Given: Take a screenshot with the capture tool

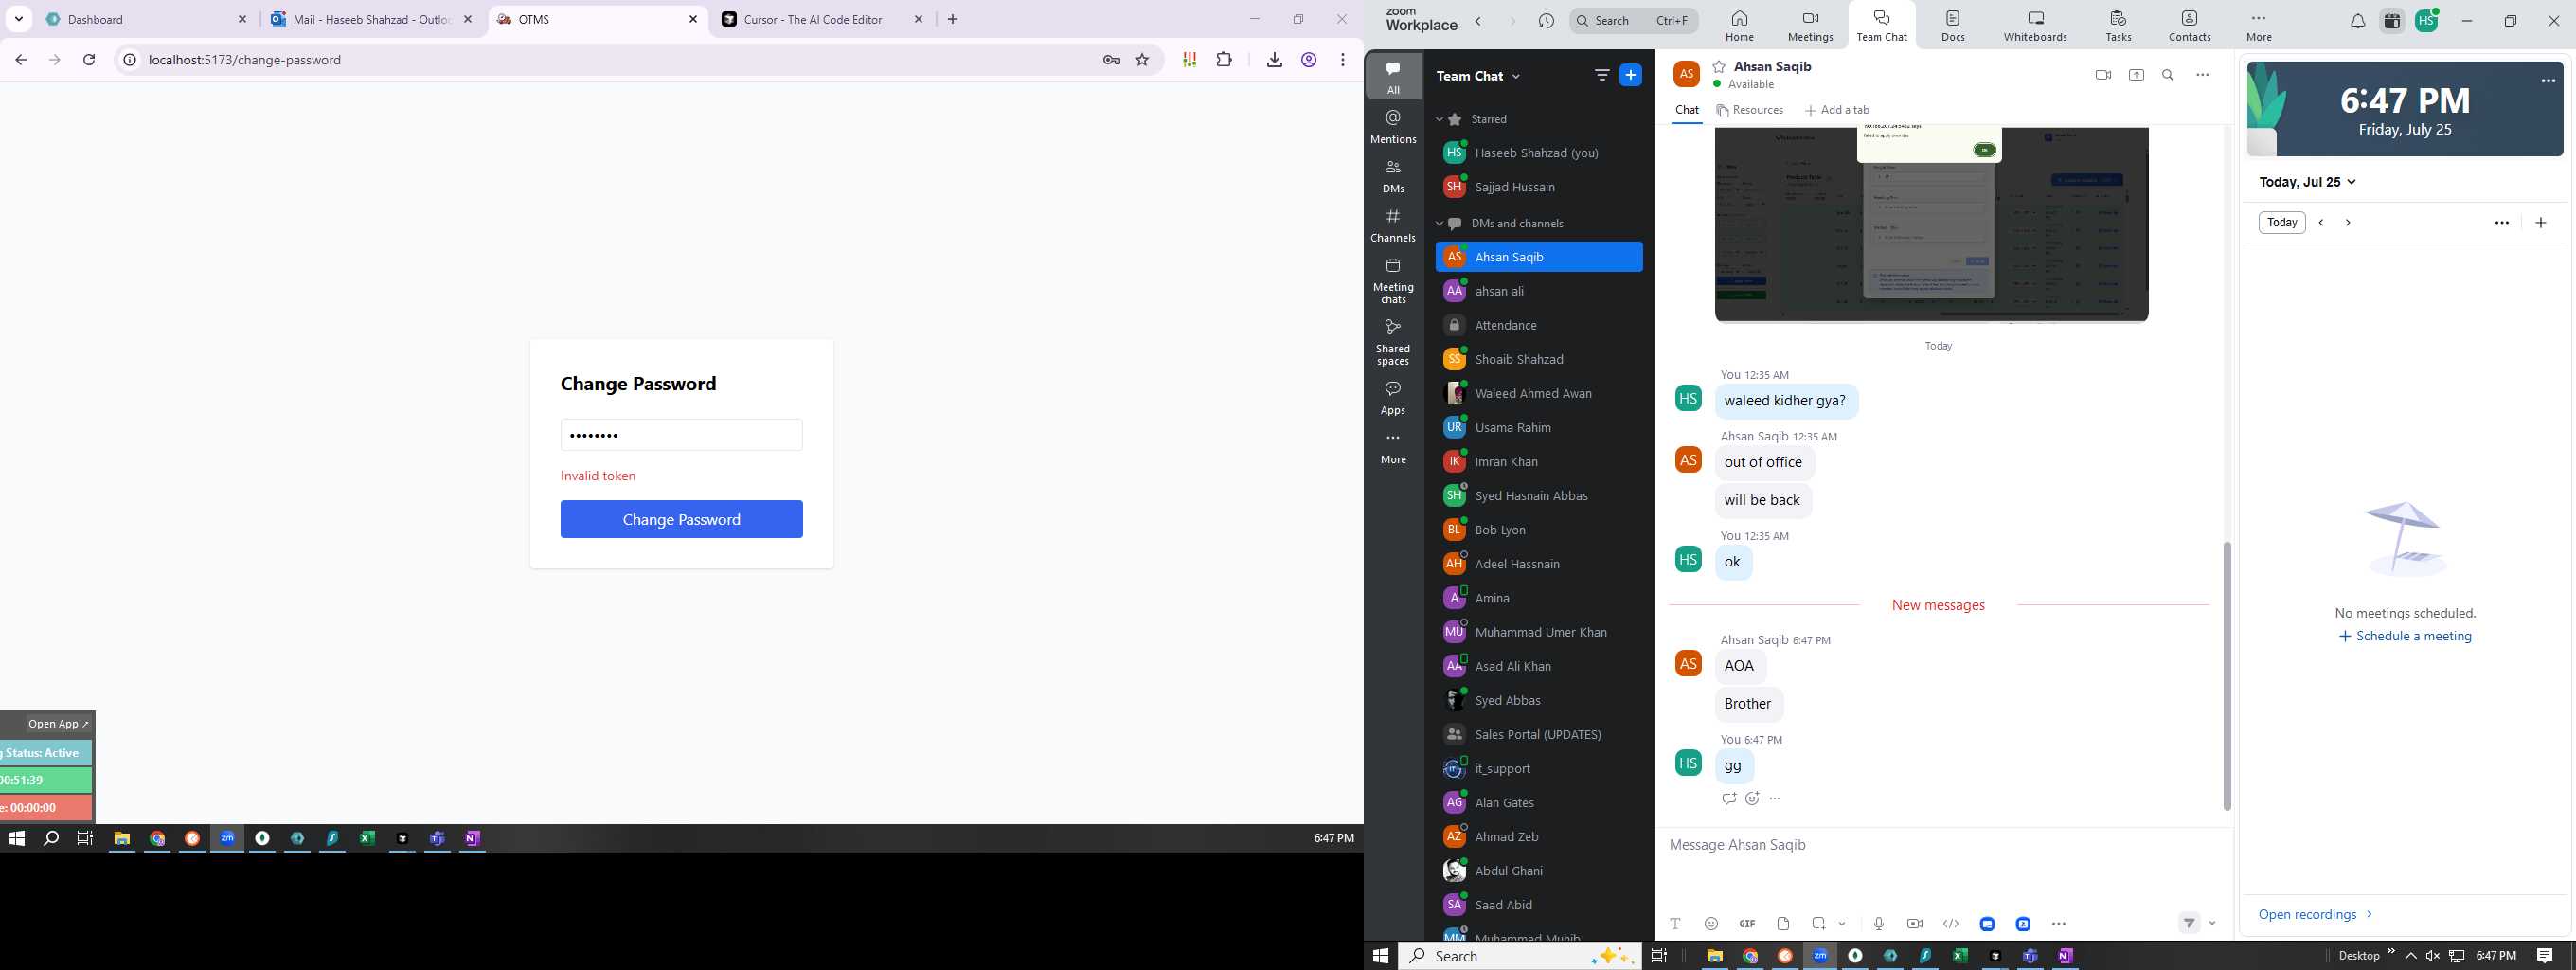Looking at the screenshot, I should (1819, 924).
